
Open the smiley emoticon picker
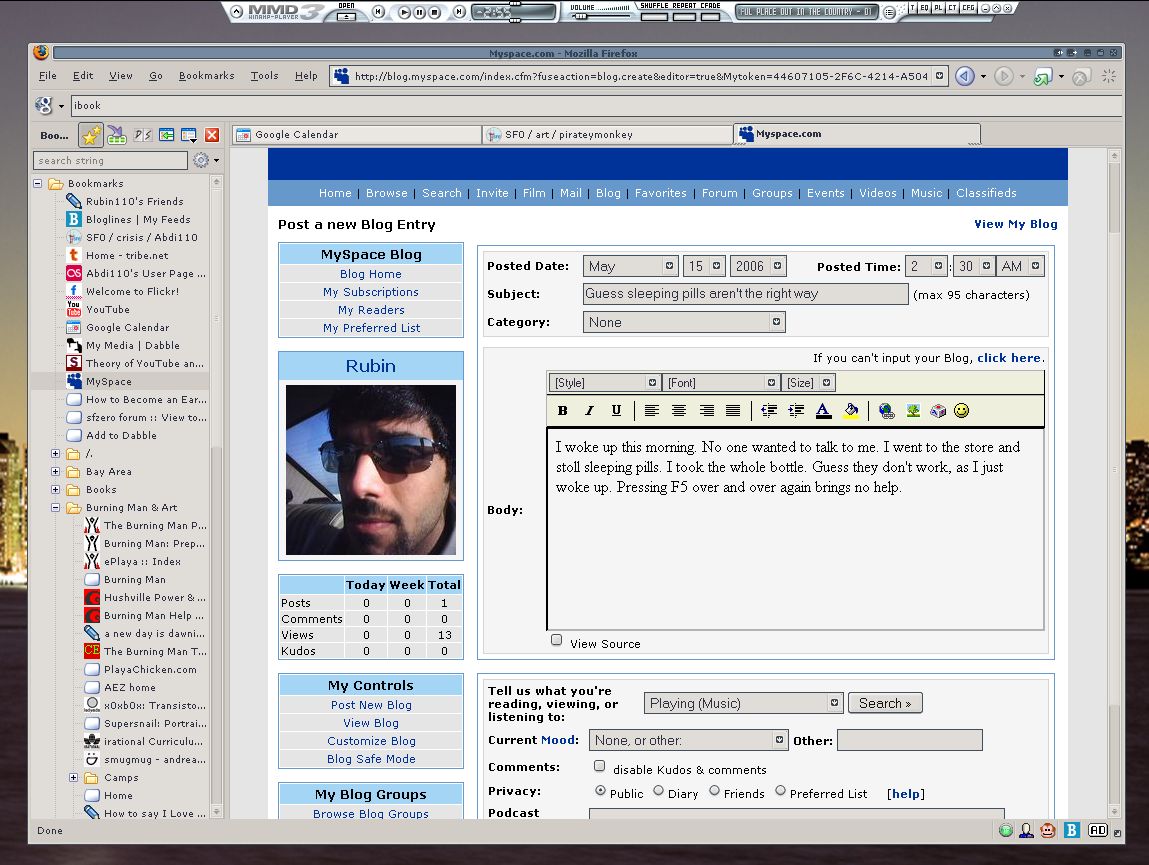pyautogui.click(x=961, y=411)
